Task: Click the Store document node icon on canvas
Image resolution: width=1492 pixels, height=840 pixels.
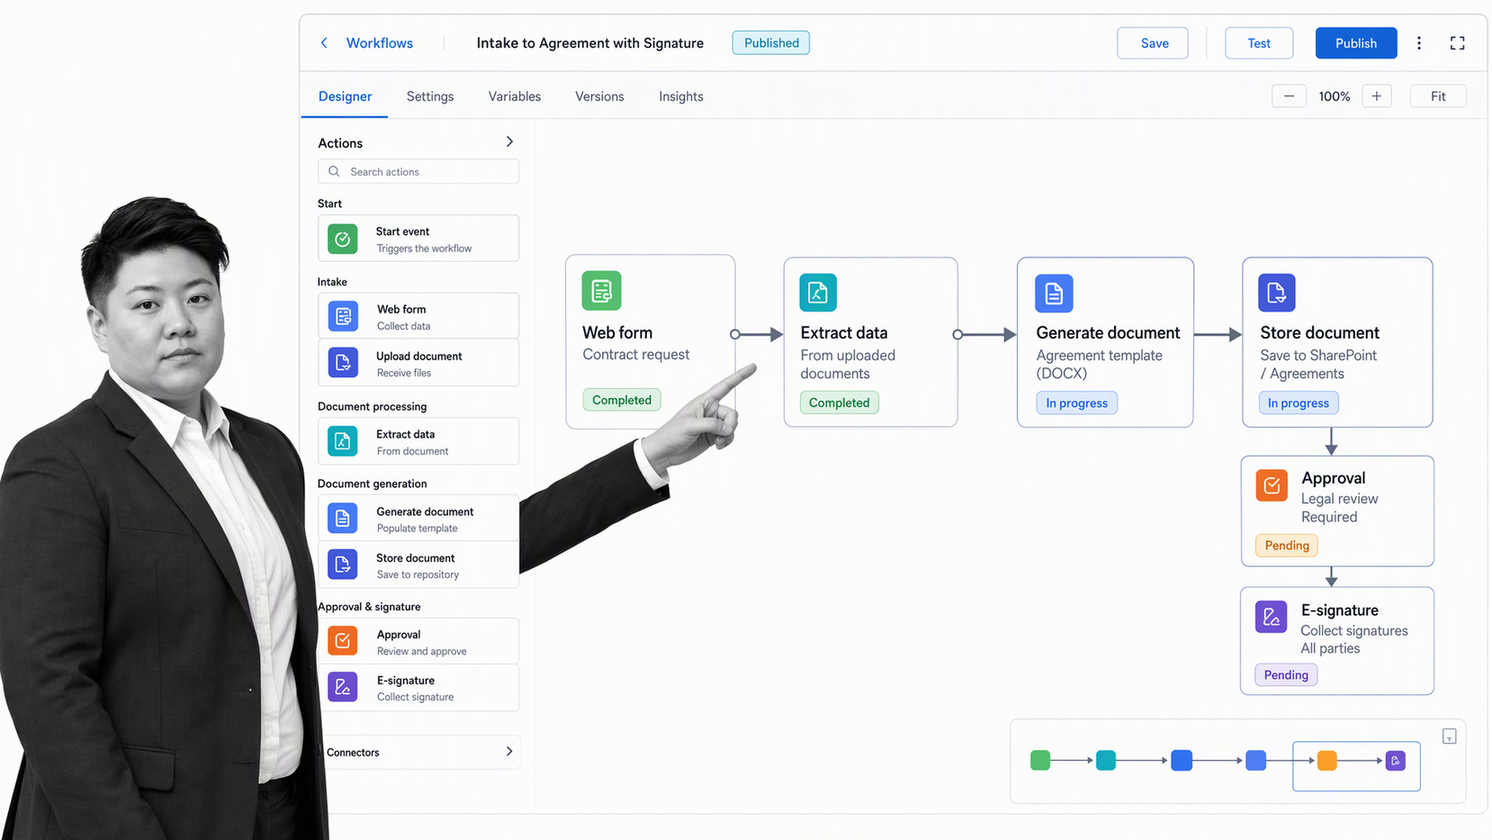Action: 1277,293
